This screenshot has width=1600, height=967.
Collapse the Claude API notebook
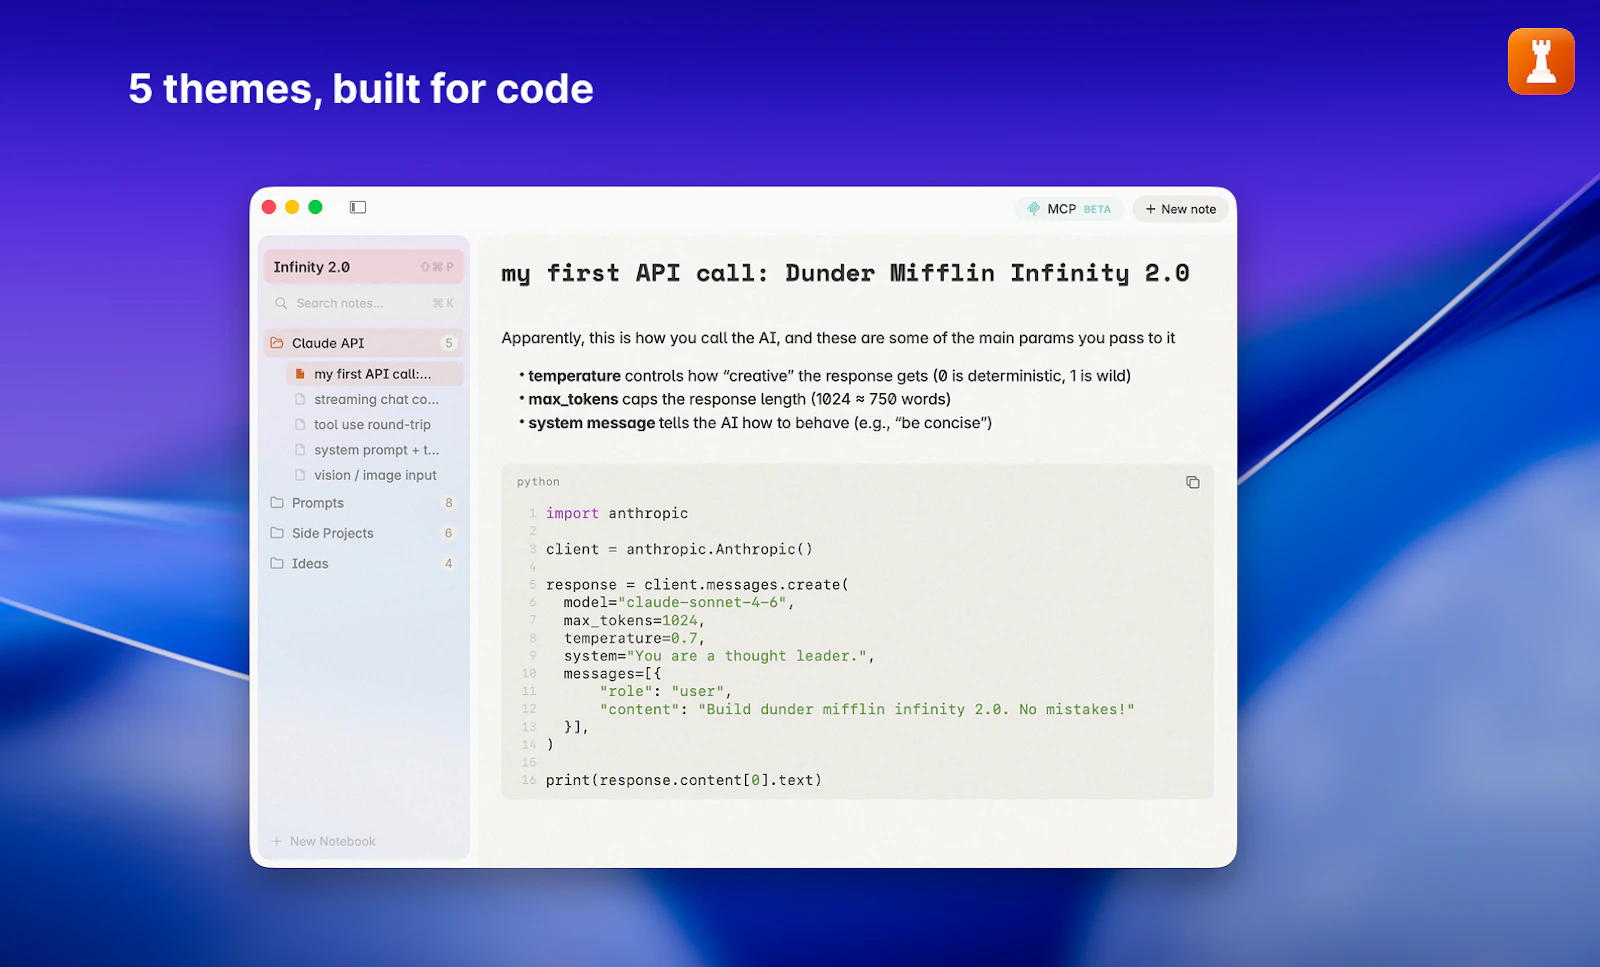[364, 343]
